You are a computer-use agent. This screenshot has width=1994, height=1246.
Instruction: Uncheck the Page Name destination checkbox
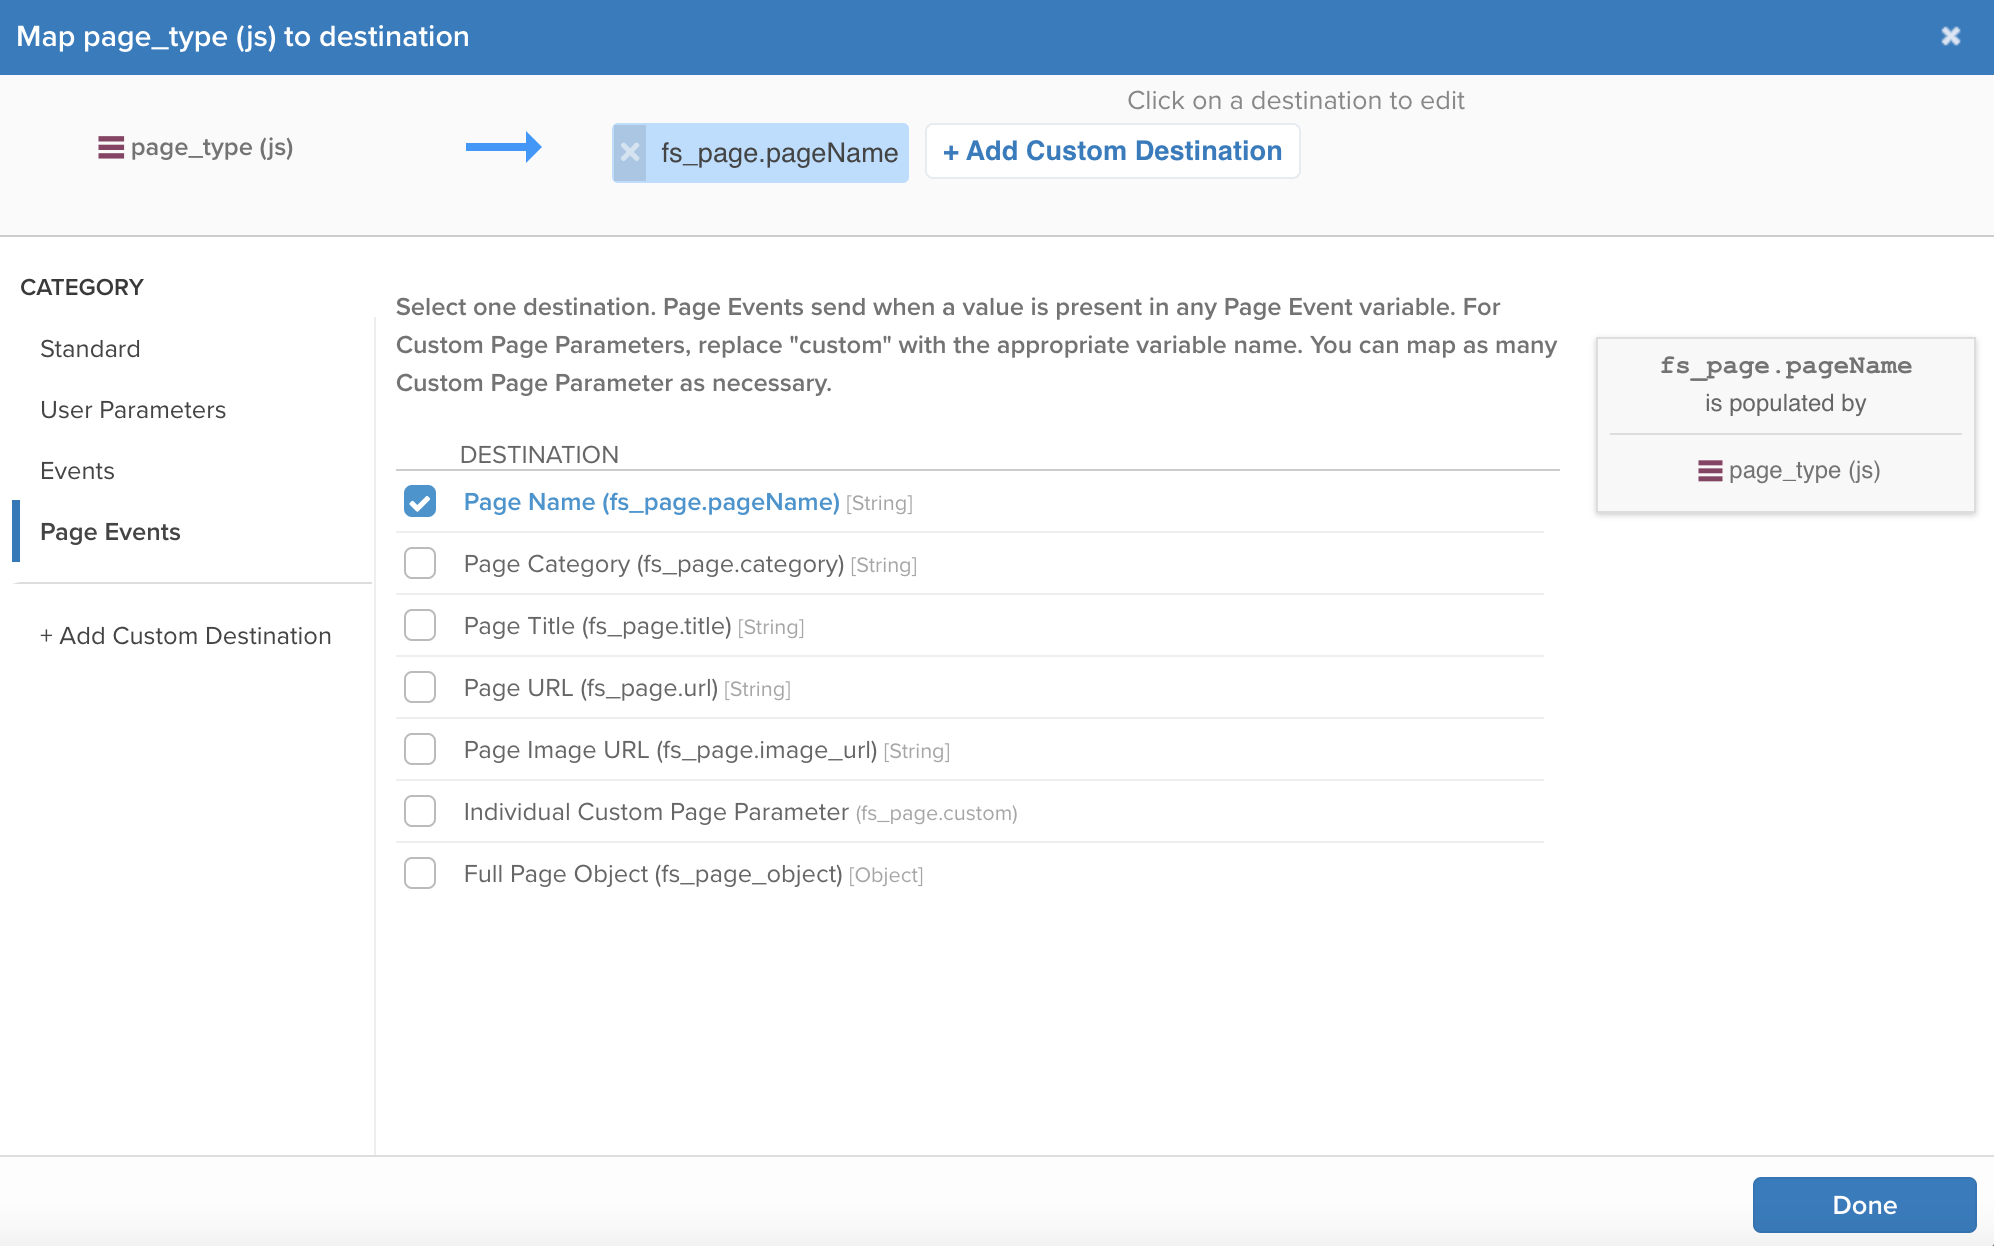click(x=420, y=502)
